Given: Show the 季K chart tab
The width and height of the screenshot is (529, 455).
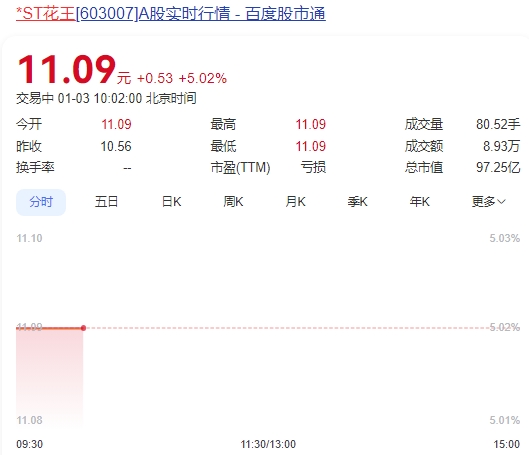Looking at the screenshot, I should coord(358,202).
